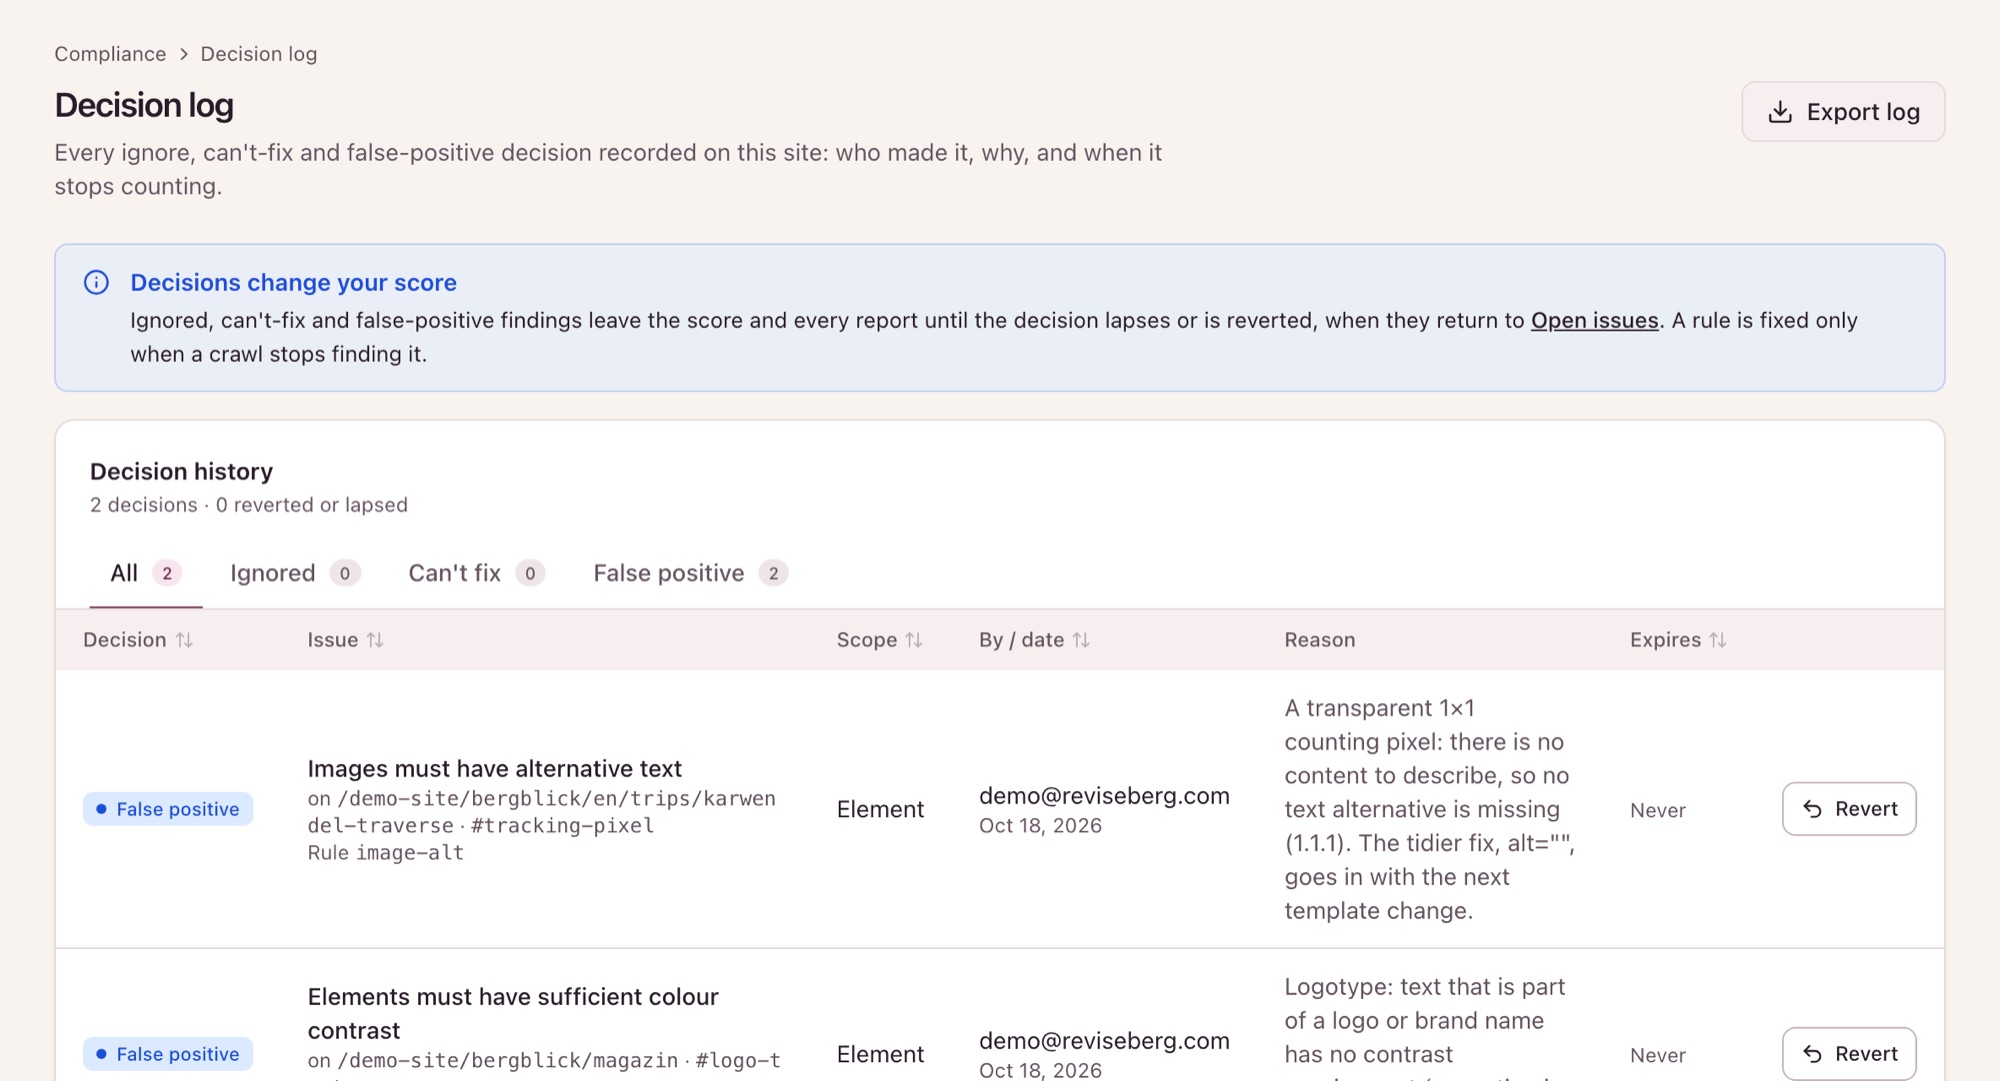Click demo@reviseberg.com in the image-alt row
2000x1081 pixels.
[x=1104, y=796]
